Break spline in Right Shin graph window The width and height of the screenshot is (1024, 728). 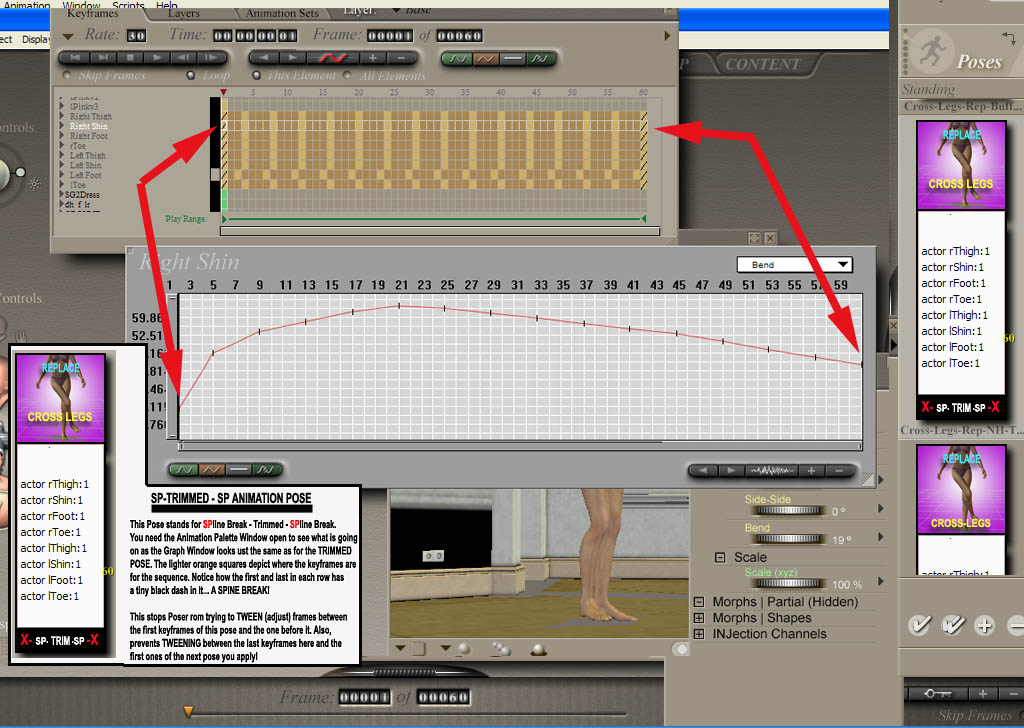(x=266, y=469)
